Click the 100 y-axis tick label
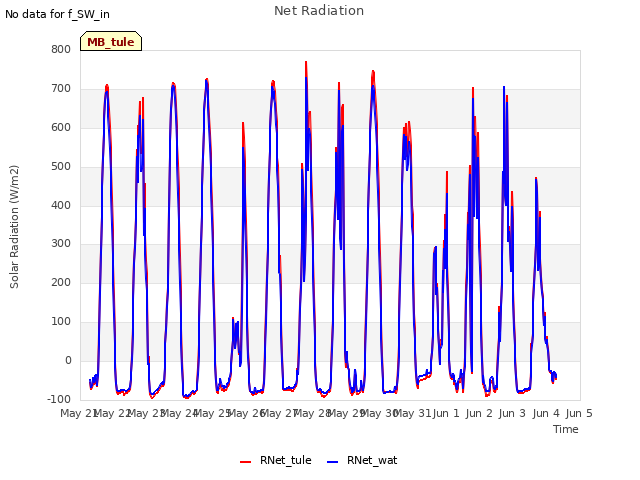 61,322
